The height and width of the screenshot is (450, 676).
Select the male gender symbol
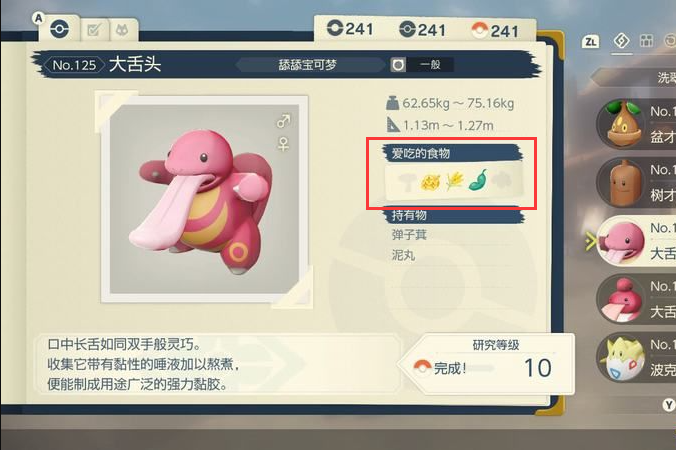click(x=283, y=121)
